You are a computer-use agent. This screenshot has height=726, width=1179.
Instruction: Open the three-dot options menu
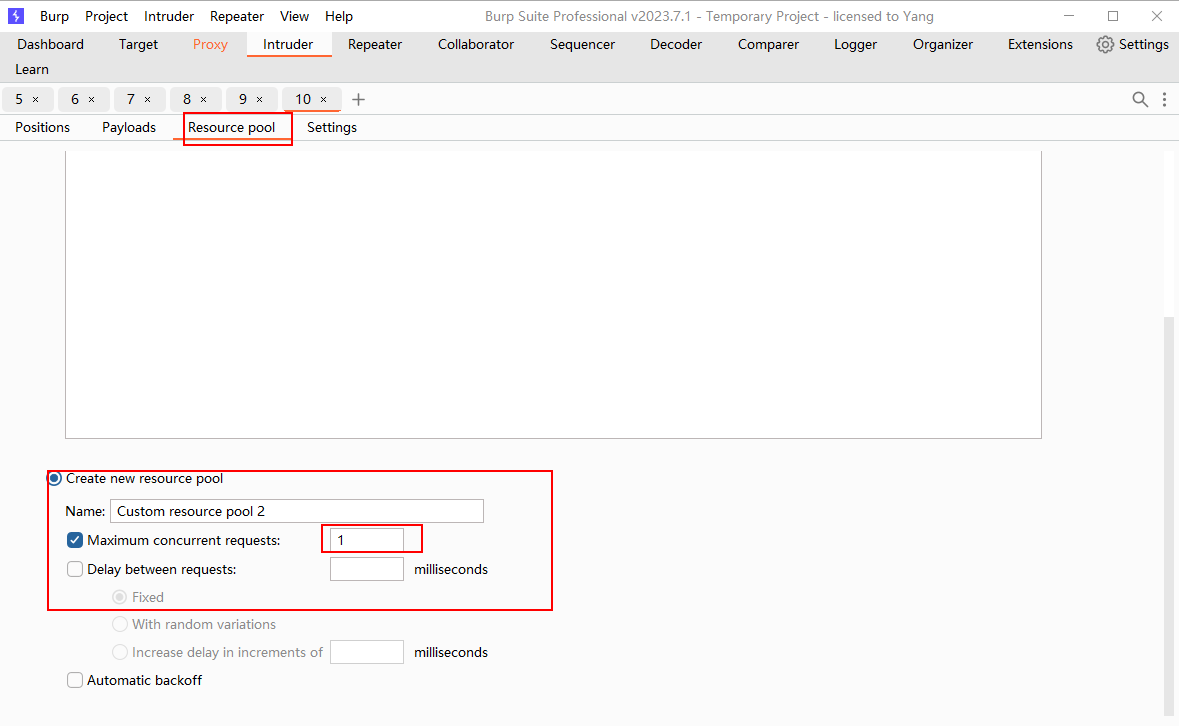click(x=1164, y=99)
